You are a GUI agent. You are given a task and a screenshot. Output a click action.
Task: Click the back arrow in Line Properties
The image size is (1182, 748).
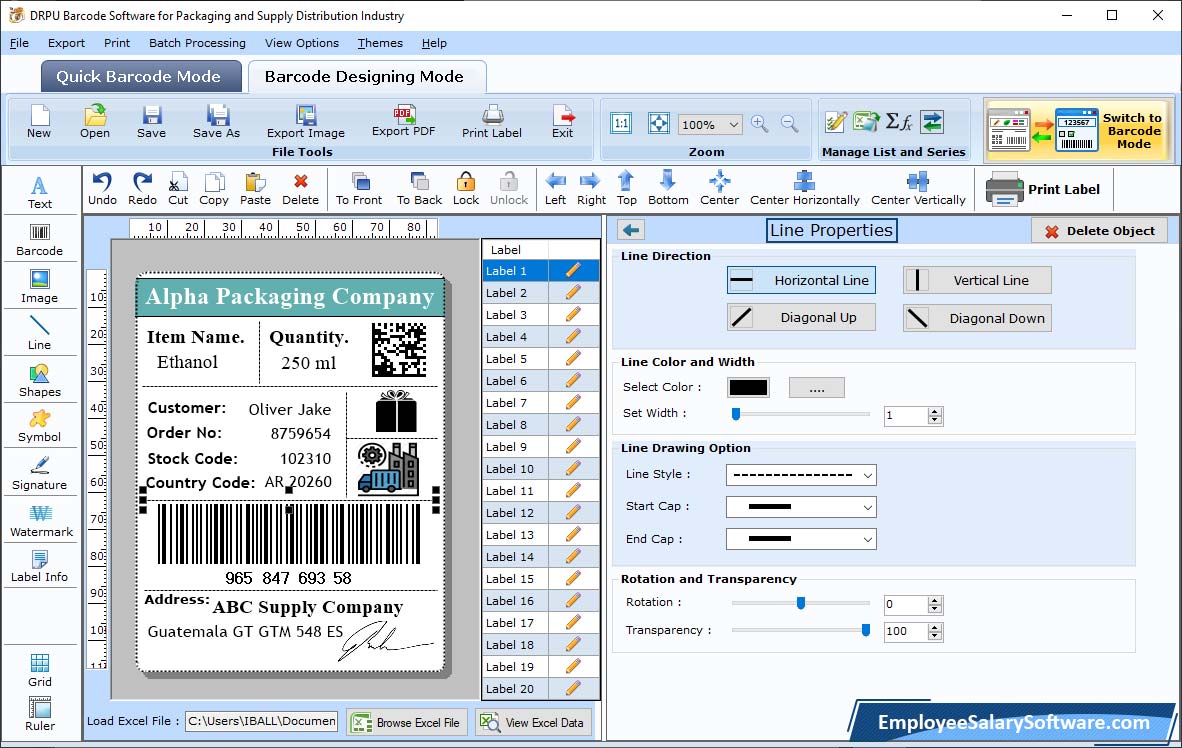tap(631, 230)
